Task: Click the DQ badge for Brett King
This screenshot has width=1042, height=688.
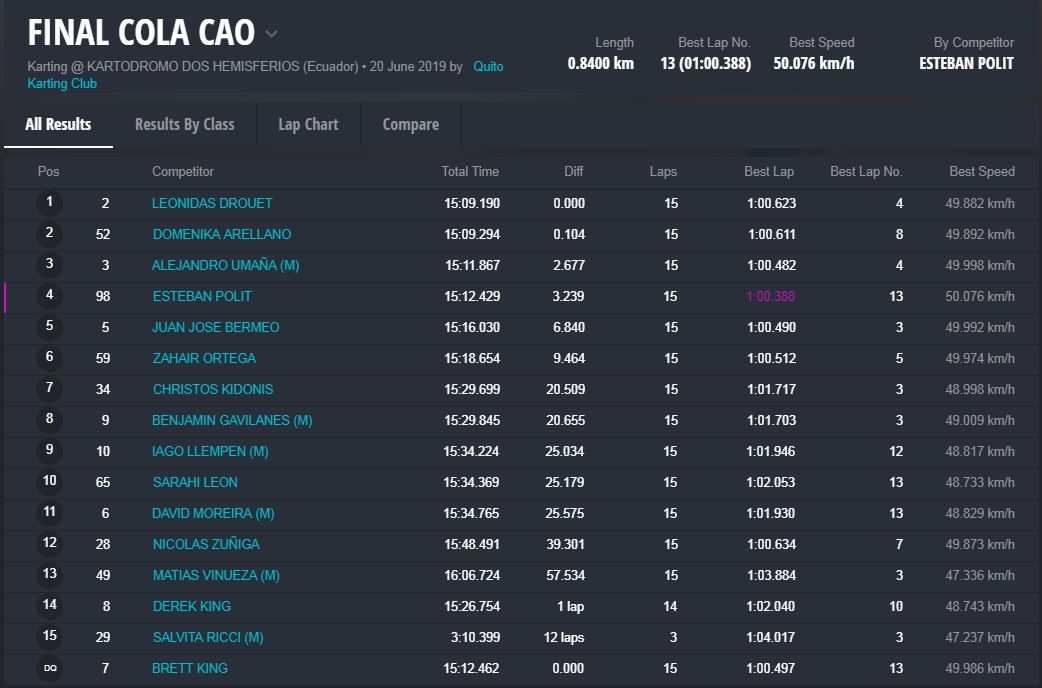Action: coord(49,668)
